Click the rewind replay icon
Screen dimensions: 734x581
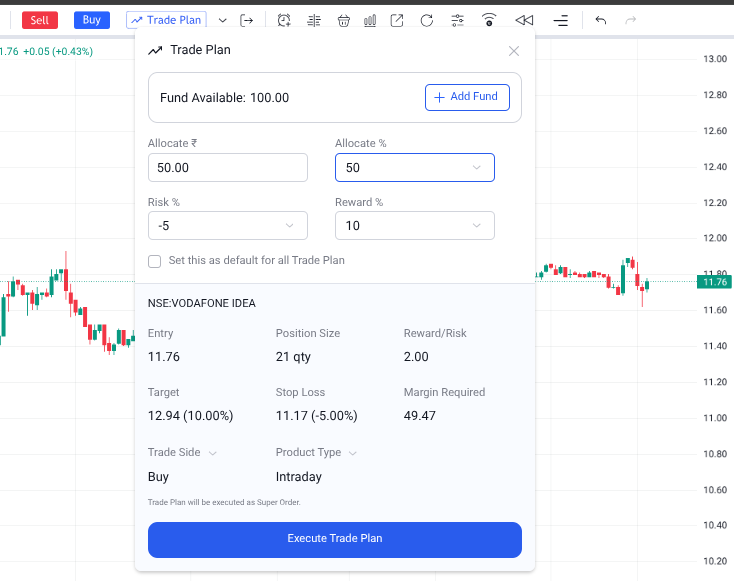524,20
